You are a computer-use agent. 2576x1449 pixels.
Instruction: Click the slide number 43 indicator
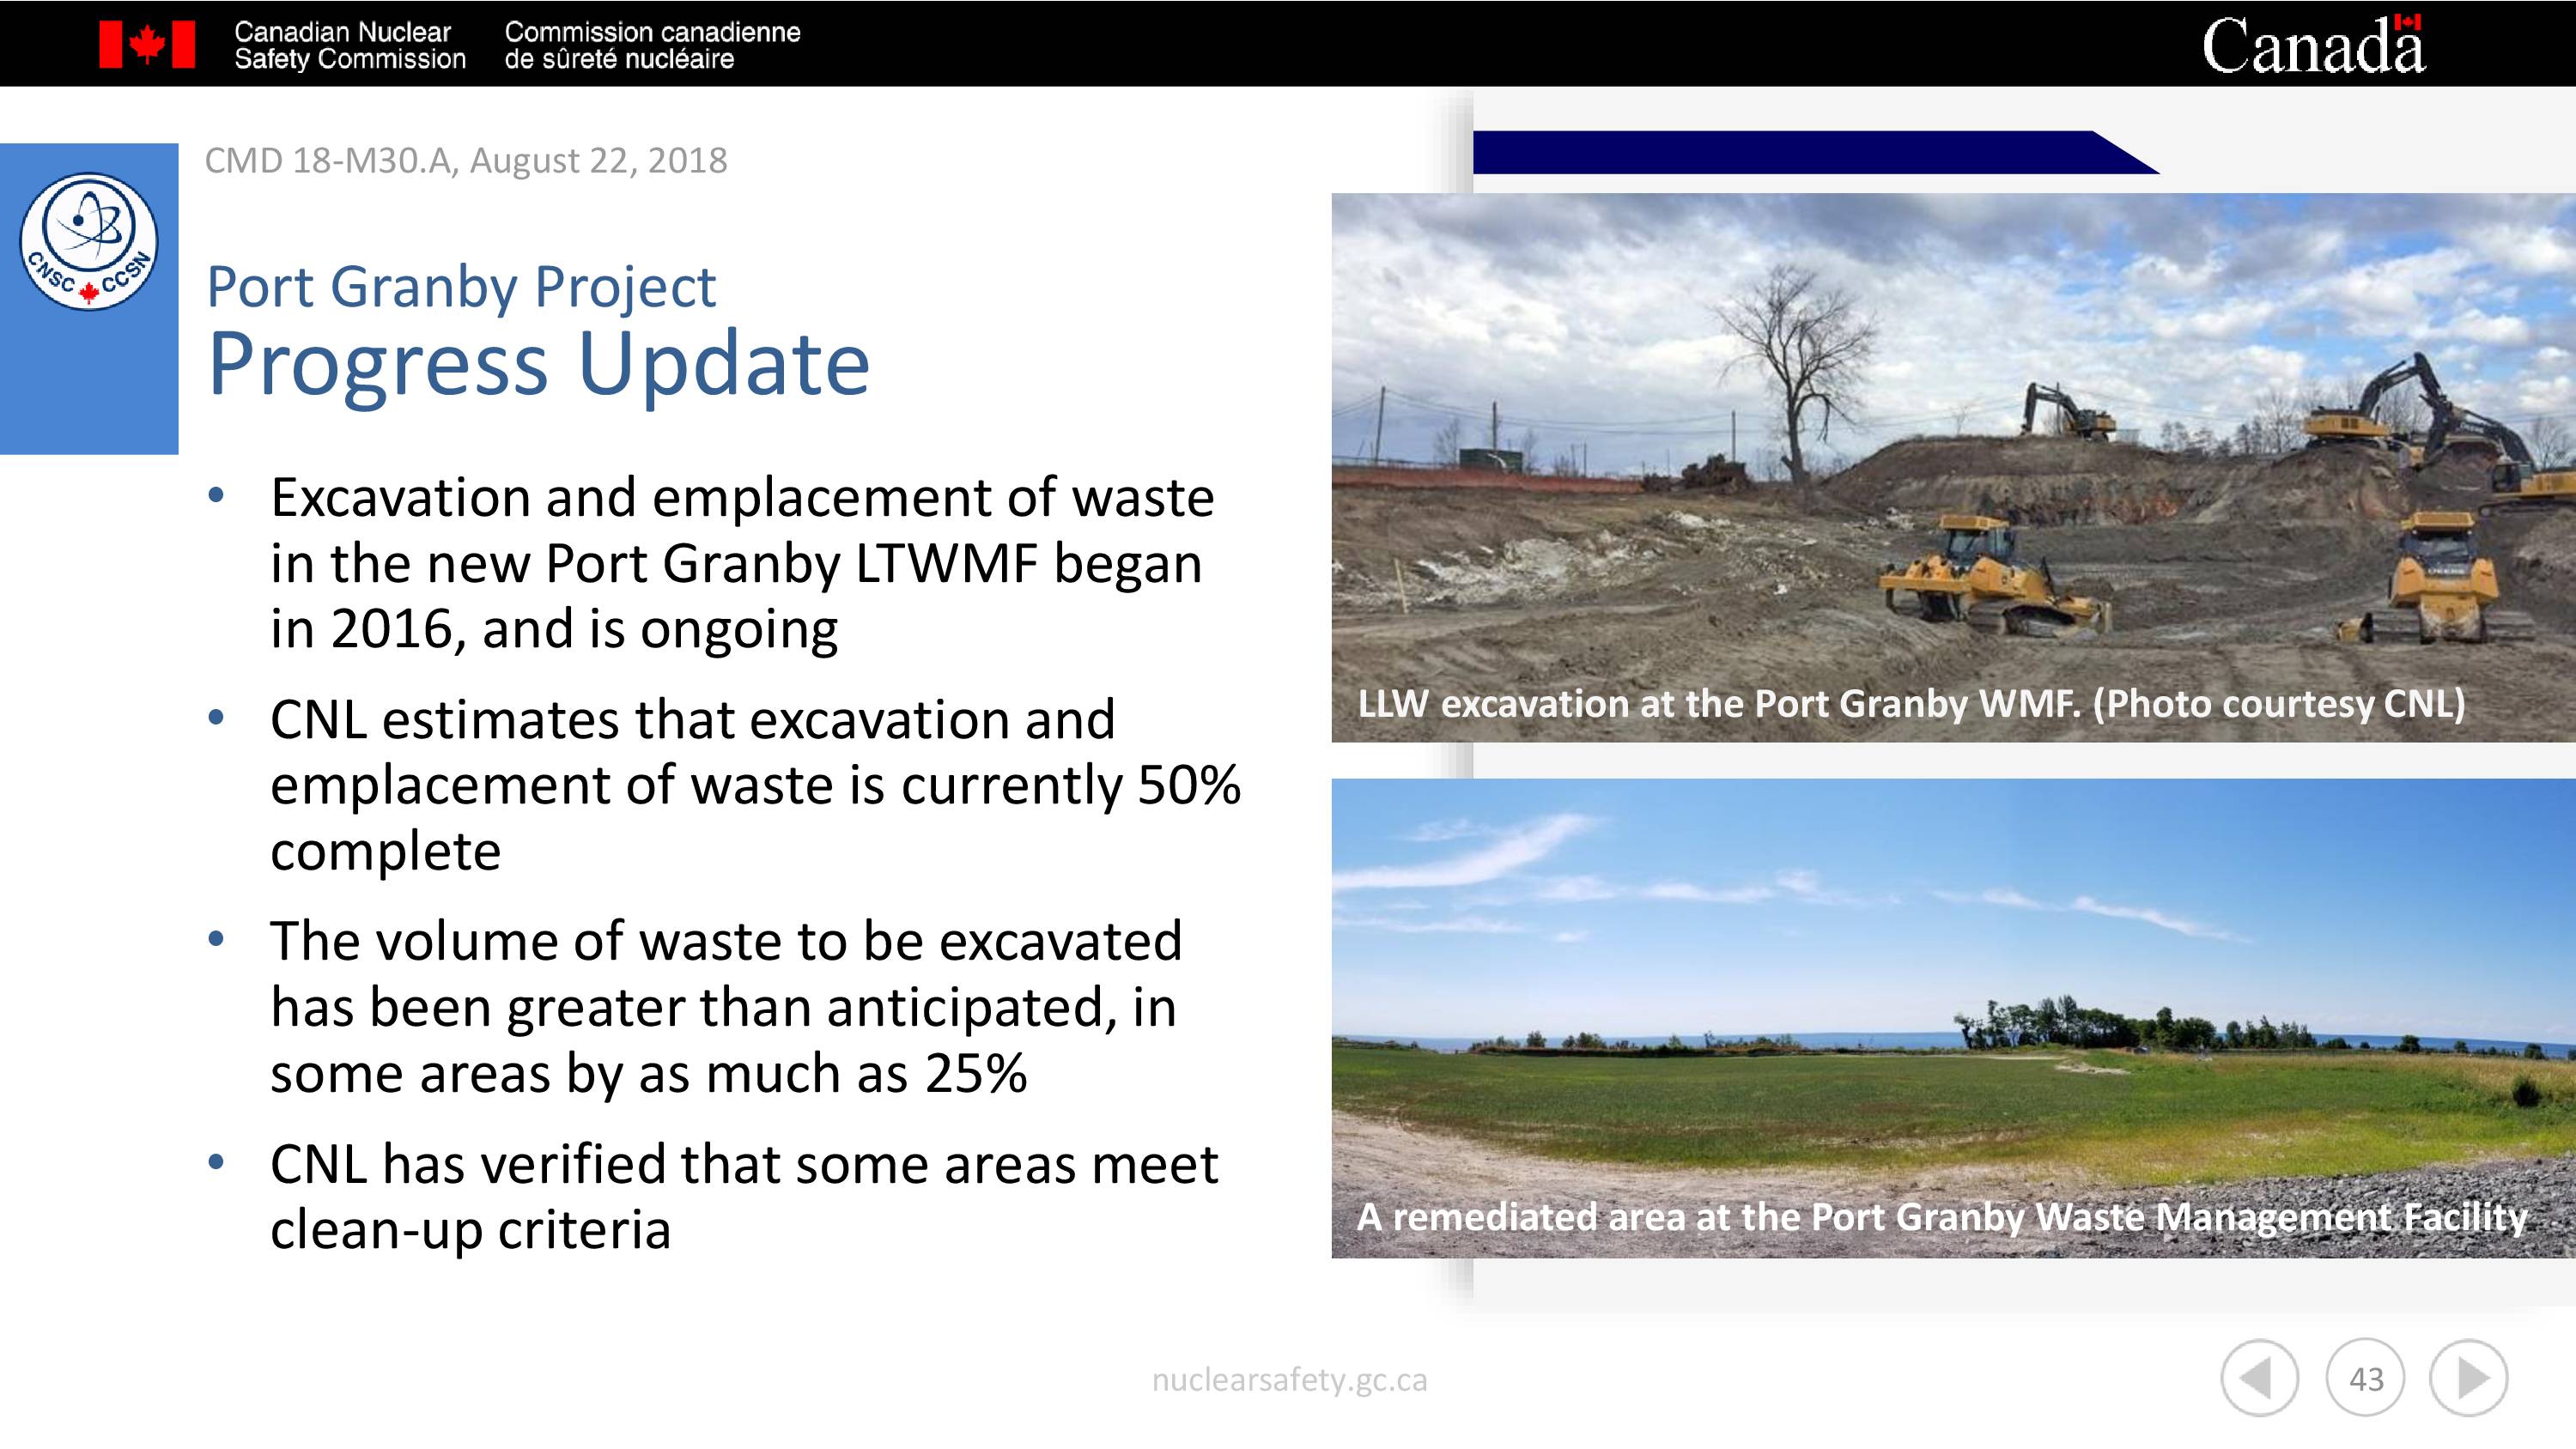(x=2365, y=1378)
